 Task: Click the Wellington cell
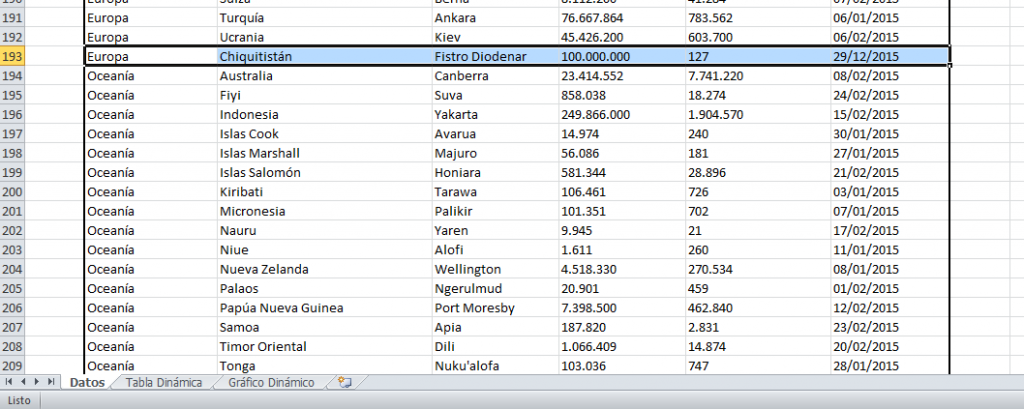pos(495,269)
